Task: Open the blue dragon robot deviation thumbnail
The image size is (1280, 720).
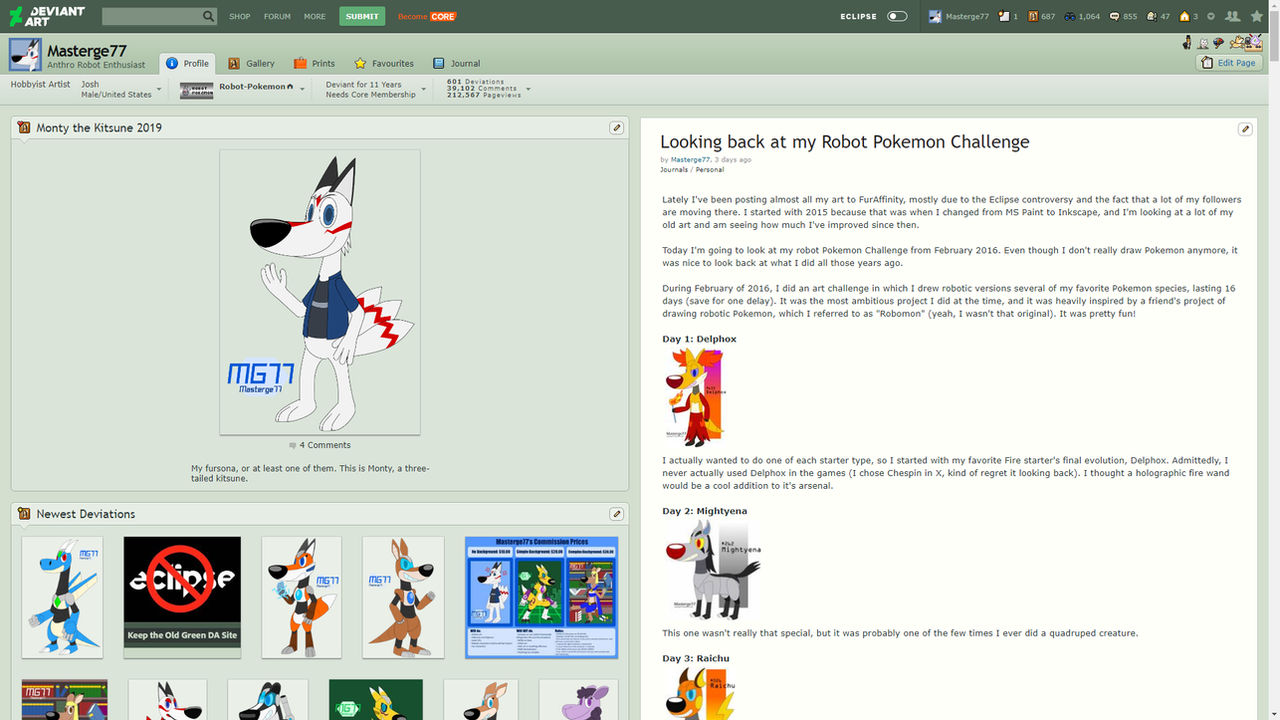Action: coord(62,597)
